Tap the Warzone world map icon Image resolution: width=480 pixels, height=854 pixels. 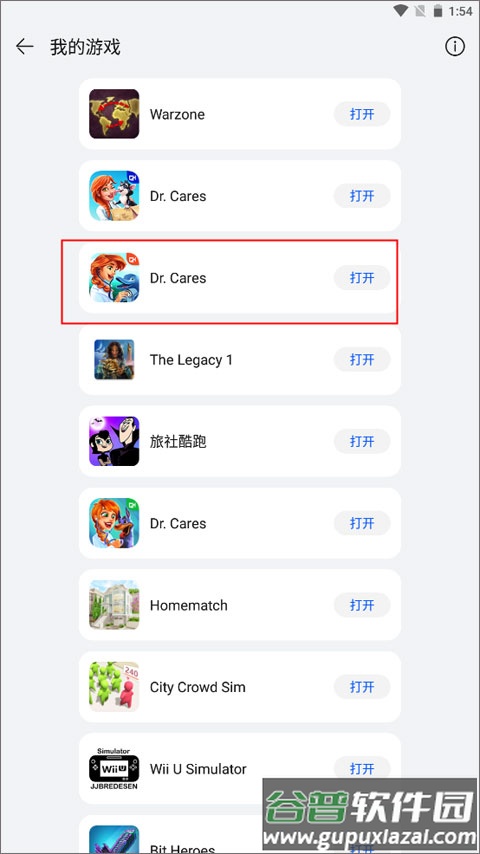point(114,114)
